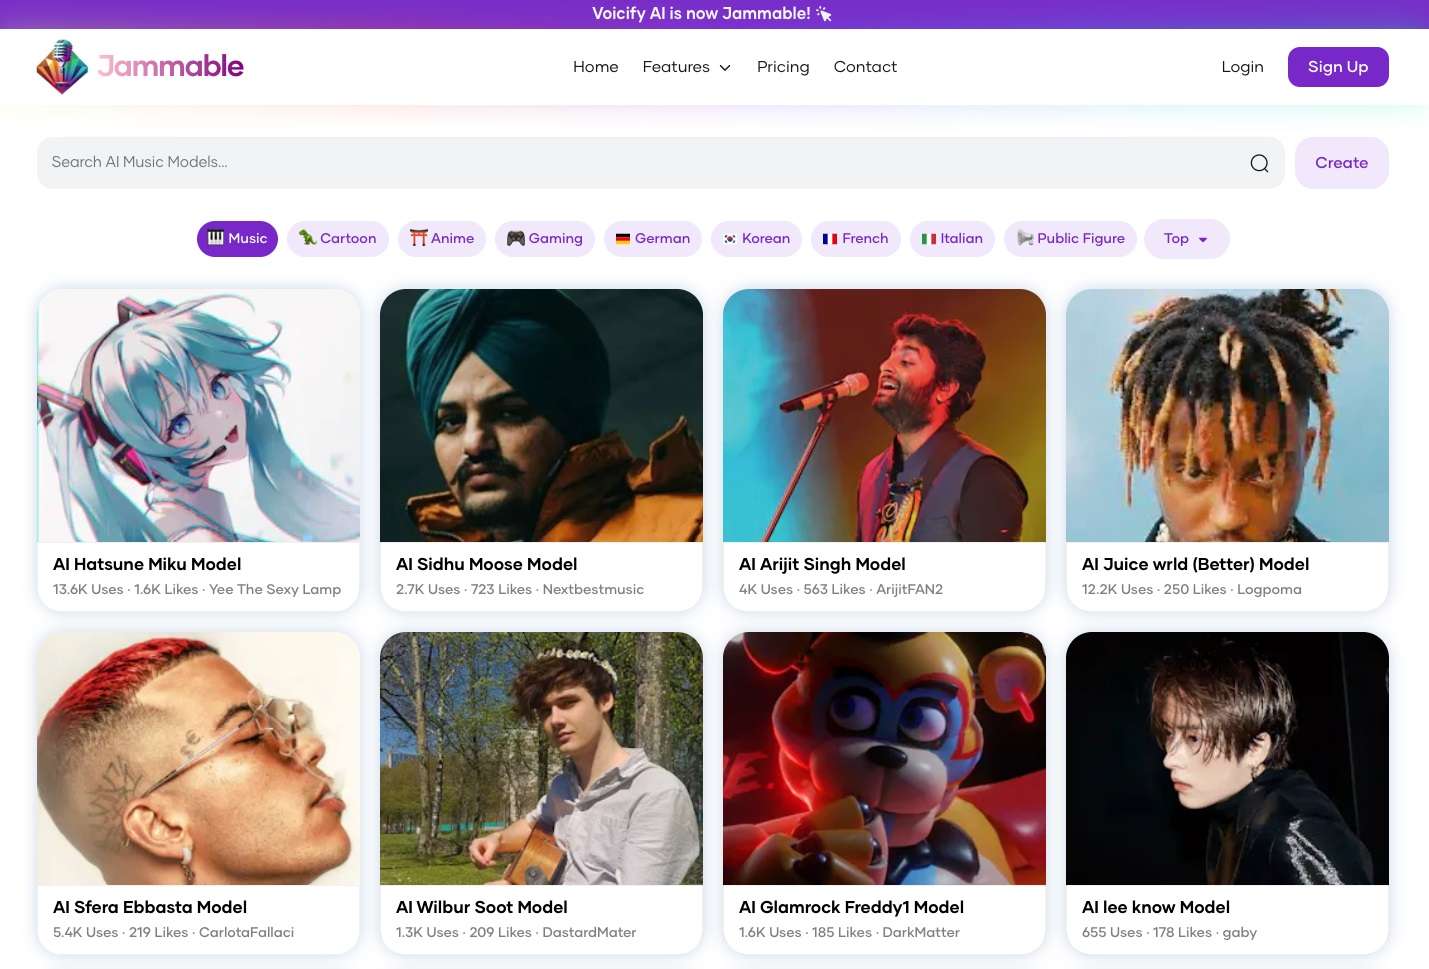Click the Jammable logo icon
The height and width of the screenshot is (969, 1429).
tap(62, 67)
